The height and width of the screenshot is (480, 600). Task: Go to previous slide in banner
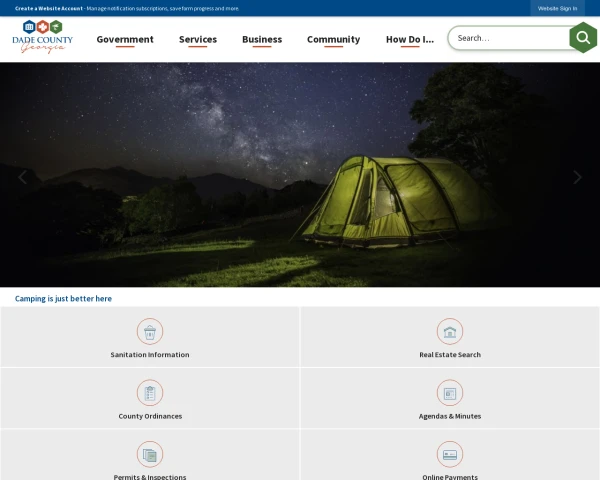23,177
